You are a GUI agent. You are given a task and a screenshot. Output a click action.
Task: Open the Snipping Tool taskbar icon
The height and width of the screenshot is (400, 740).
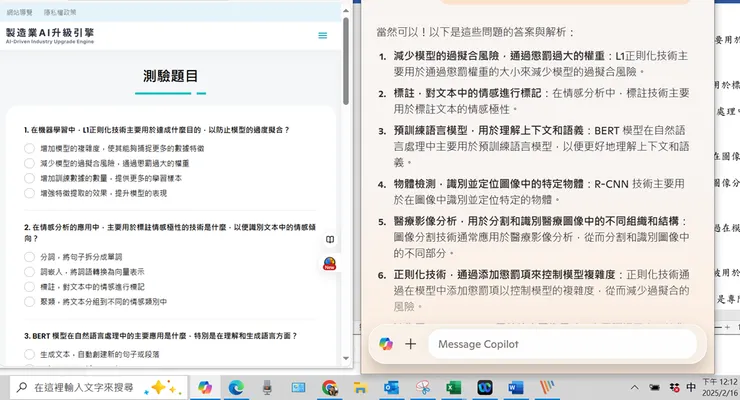(422, 388)
